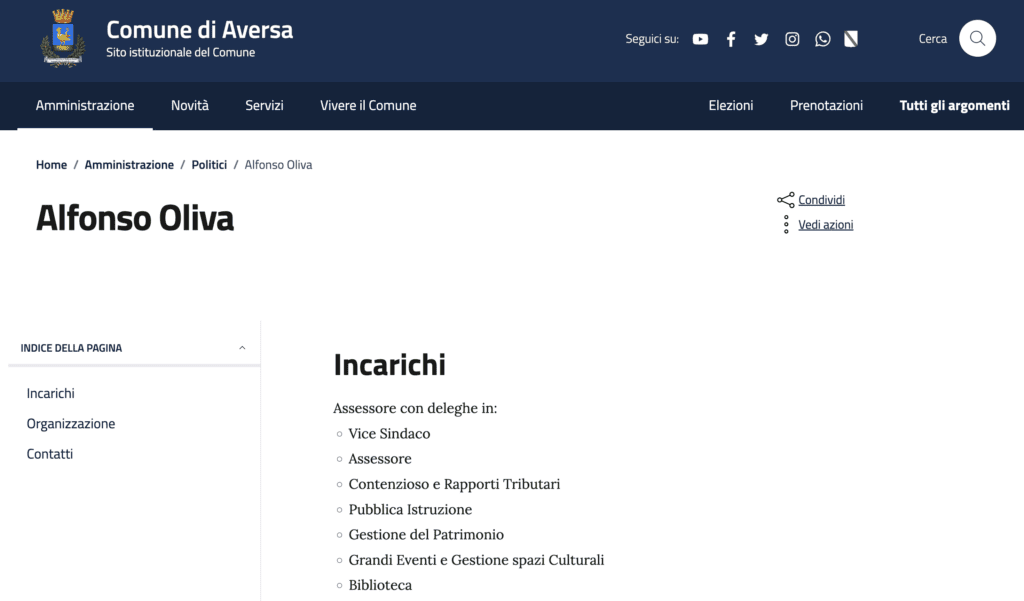
Task: Open the YouTube channel icon
Action: click(700, 39)
